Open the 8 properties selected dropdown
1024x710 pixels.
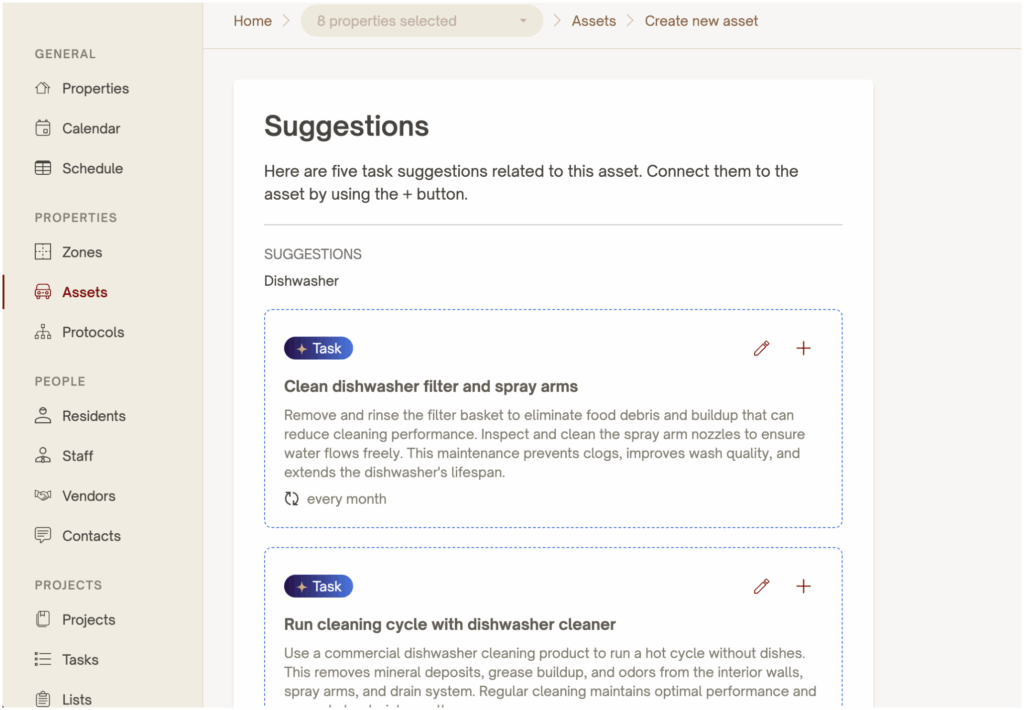[421, 21]
